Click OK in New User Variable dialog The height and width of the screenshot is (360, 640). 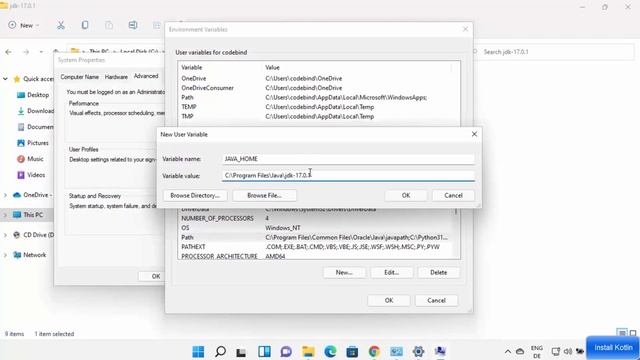406,196
